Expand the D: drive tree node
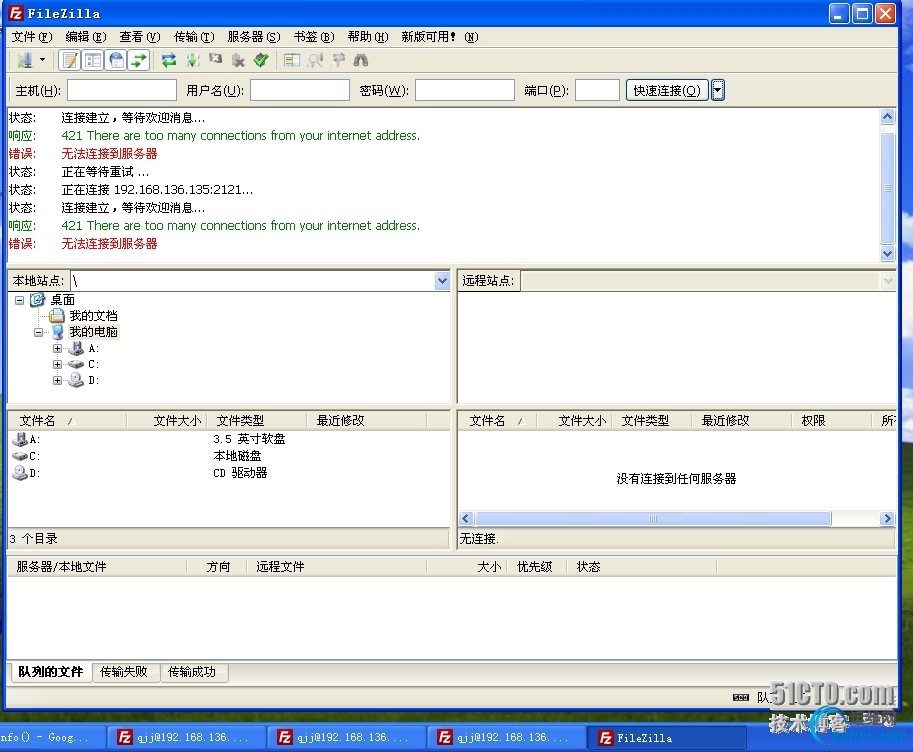 (57, 380)
